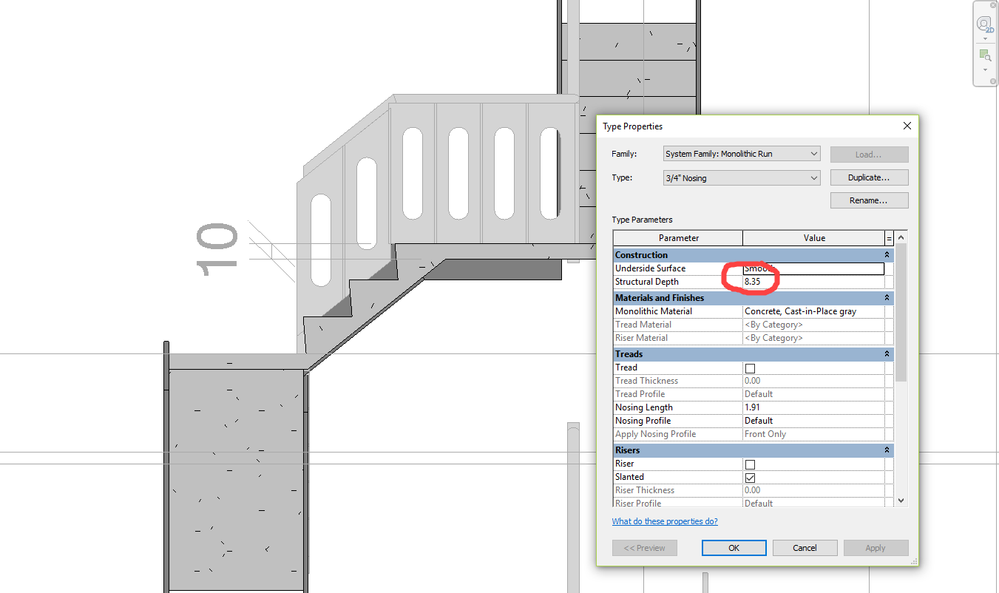Collapse the Construction parameter section
This screenshot has width=999, height=593.
coord(888,254)
